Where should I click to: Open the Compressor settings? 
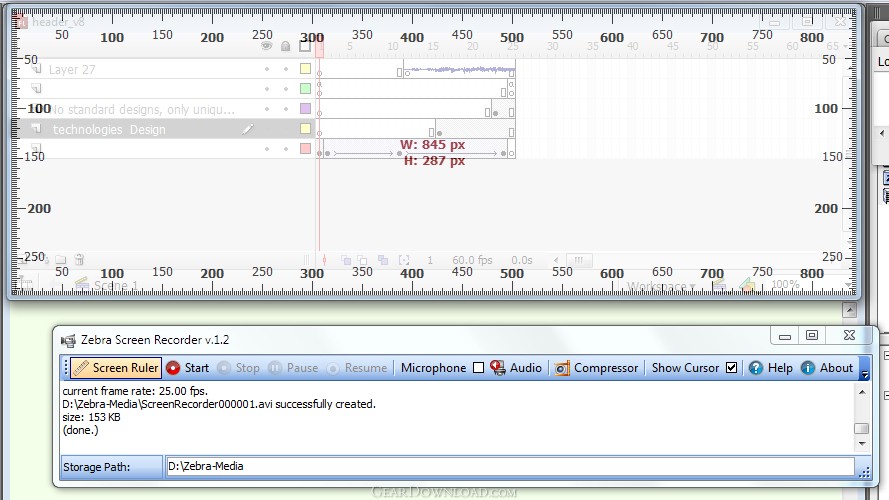[x=596, y=368]
